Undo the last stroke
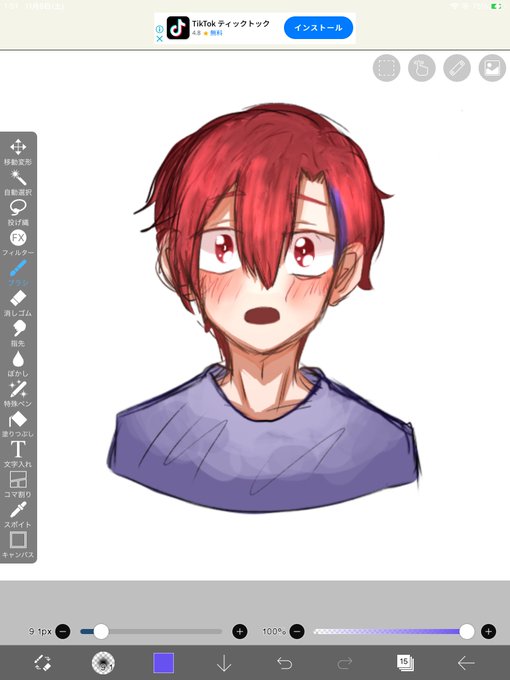Image resolution: width=510 pixels, height=680 pixels. point(284,663)
